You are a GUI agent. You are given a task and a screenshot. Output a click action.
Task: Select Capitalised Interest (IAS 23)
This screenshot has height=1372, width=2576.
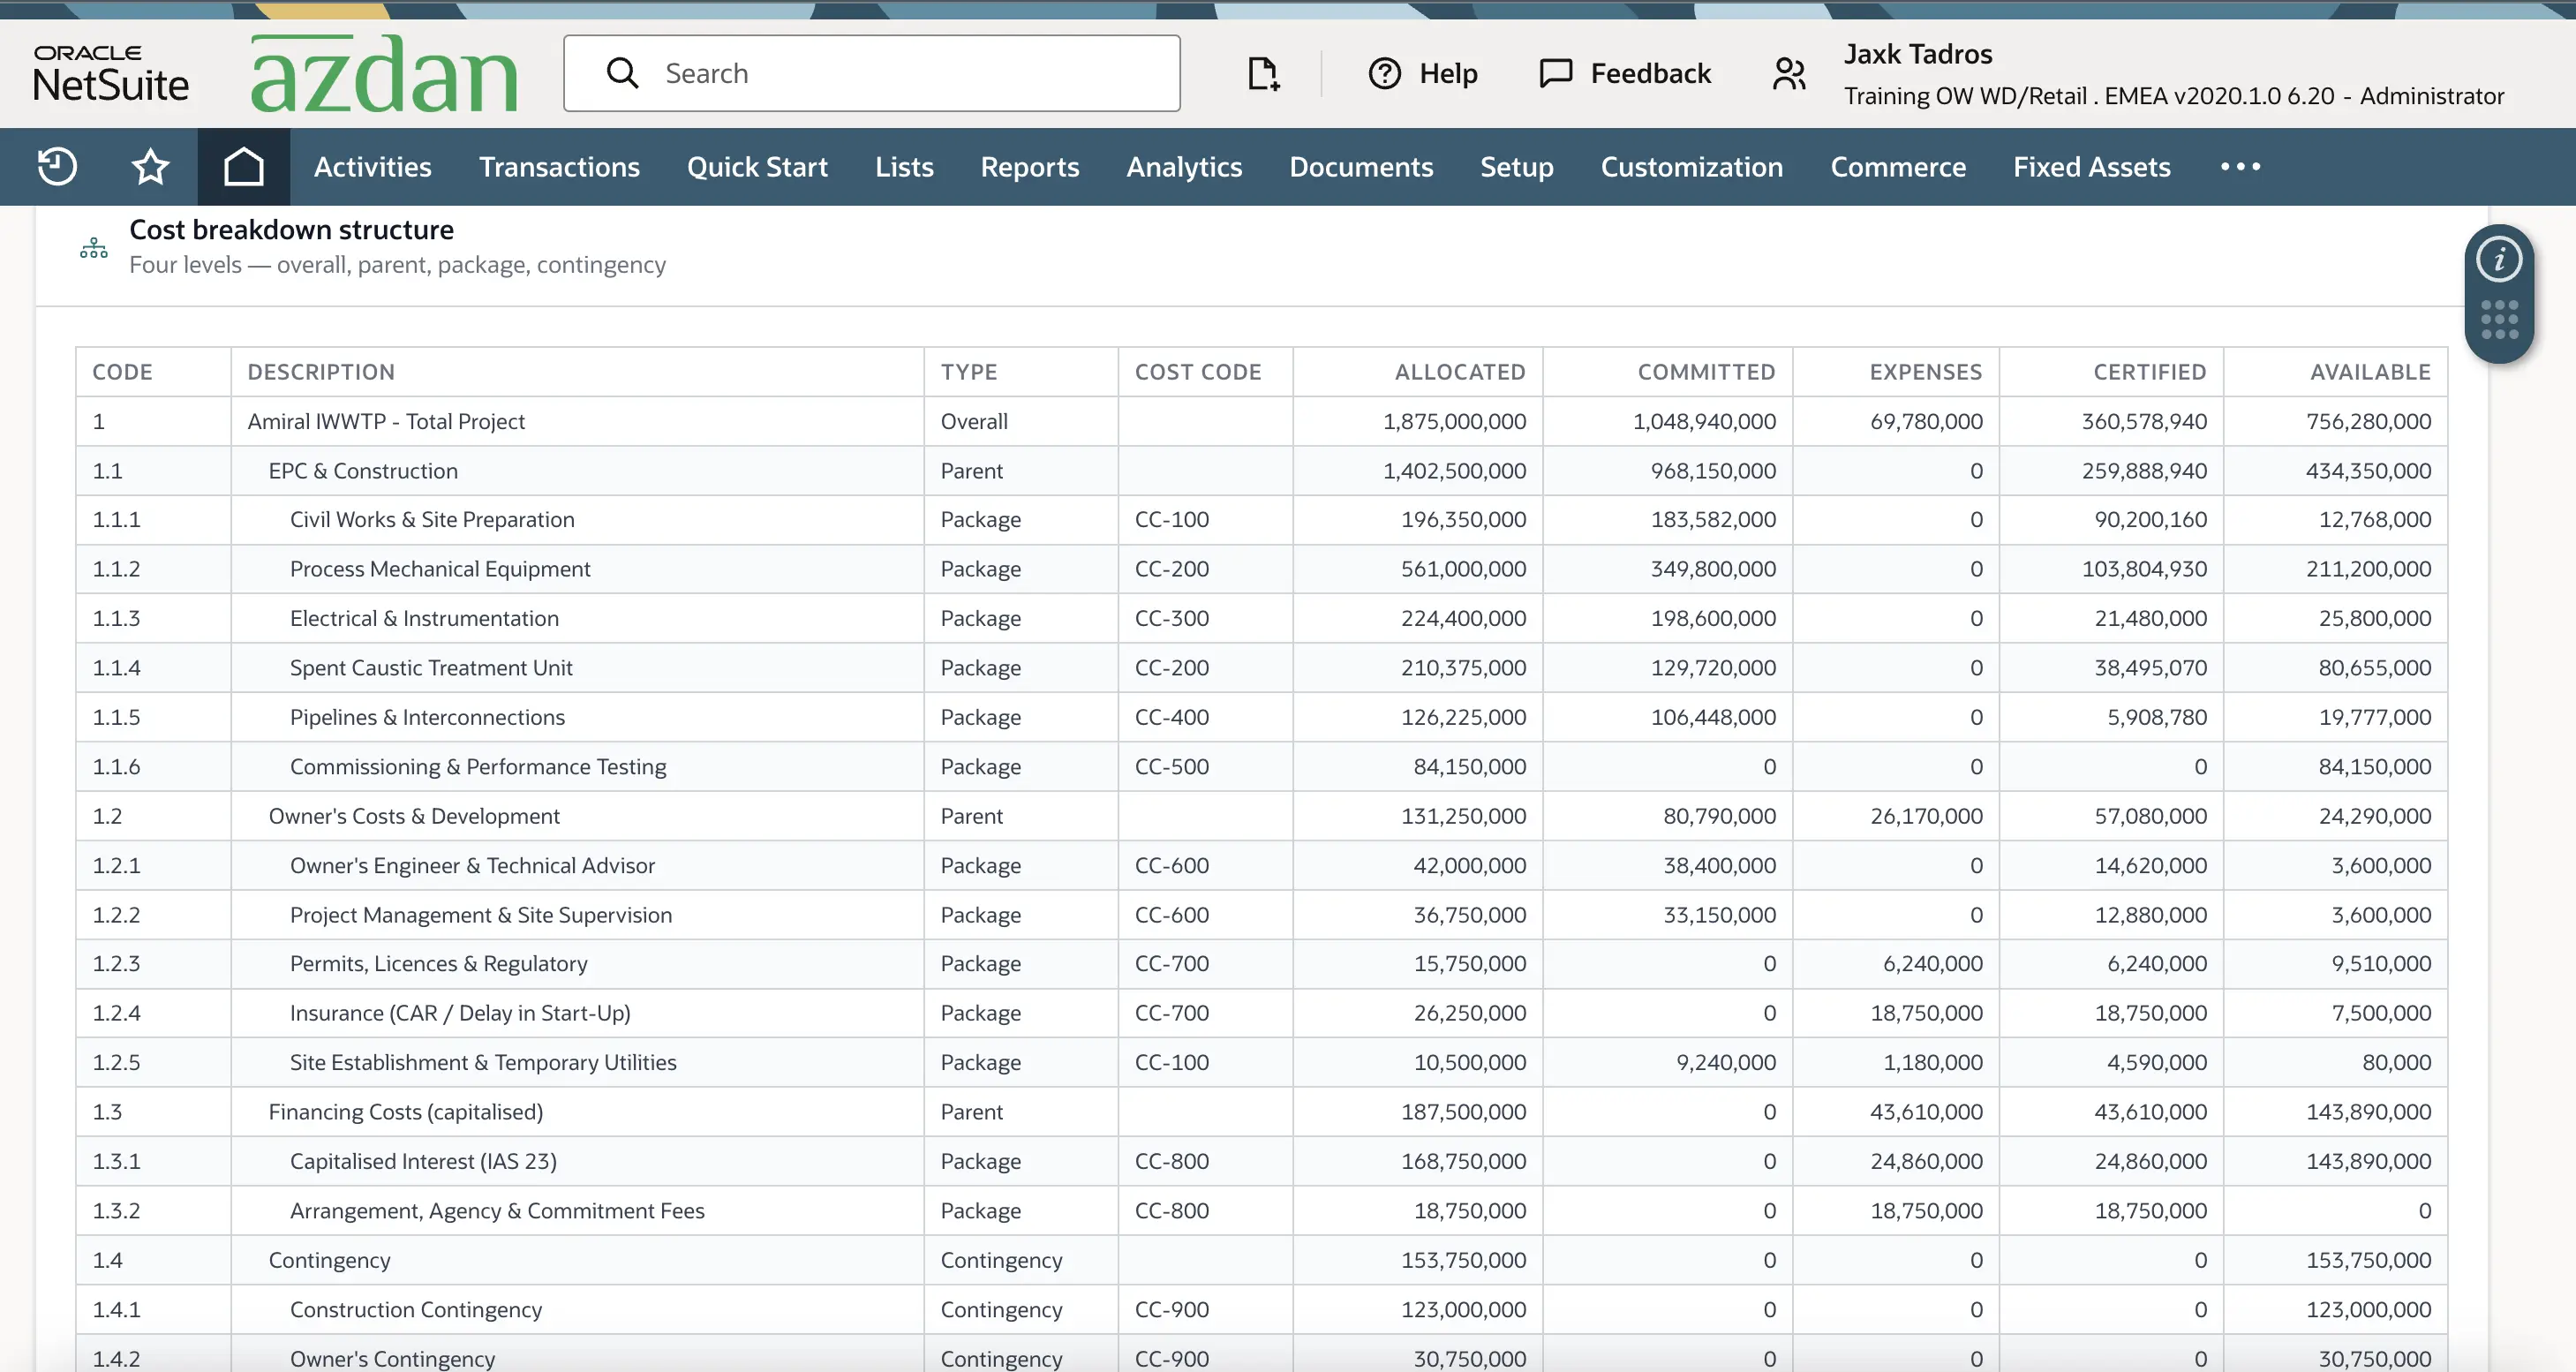point(423,1162)
